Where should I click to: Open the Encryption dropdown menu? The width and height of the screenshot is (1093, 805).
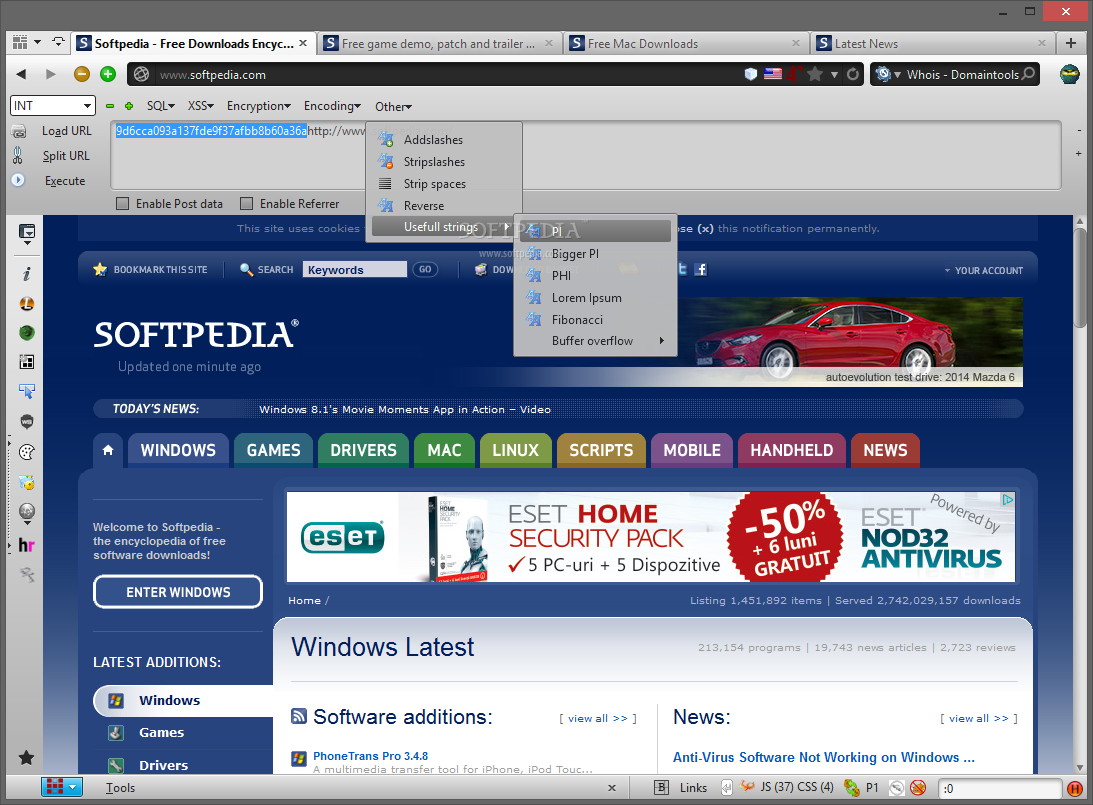pyautogui.click(x=259, y=106)
